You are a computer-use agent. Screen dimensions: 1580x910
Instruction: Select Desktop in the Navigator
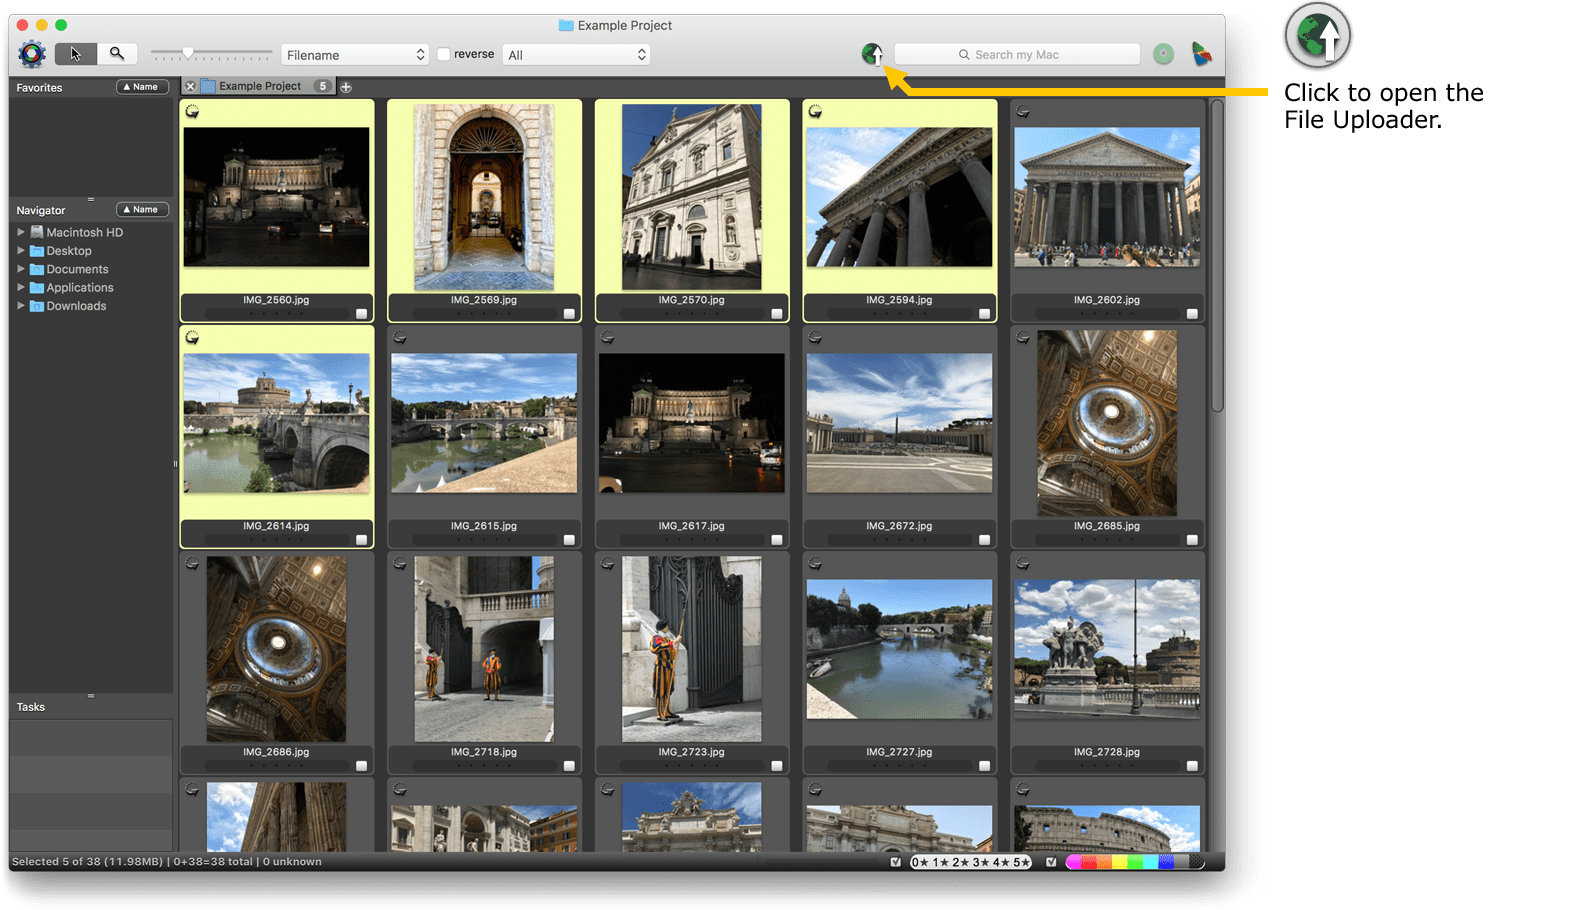point(69,251)
